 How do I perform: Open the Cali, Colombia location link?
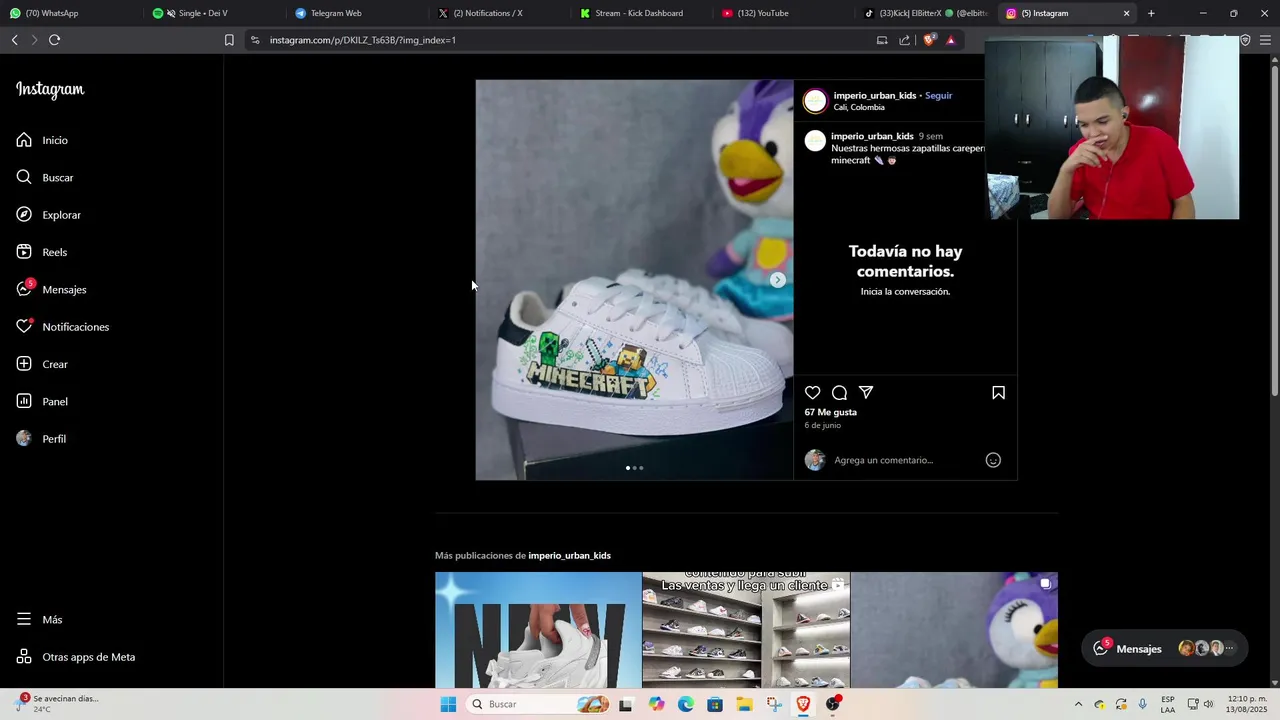[x=859, y=108]
